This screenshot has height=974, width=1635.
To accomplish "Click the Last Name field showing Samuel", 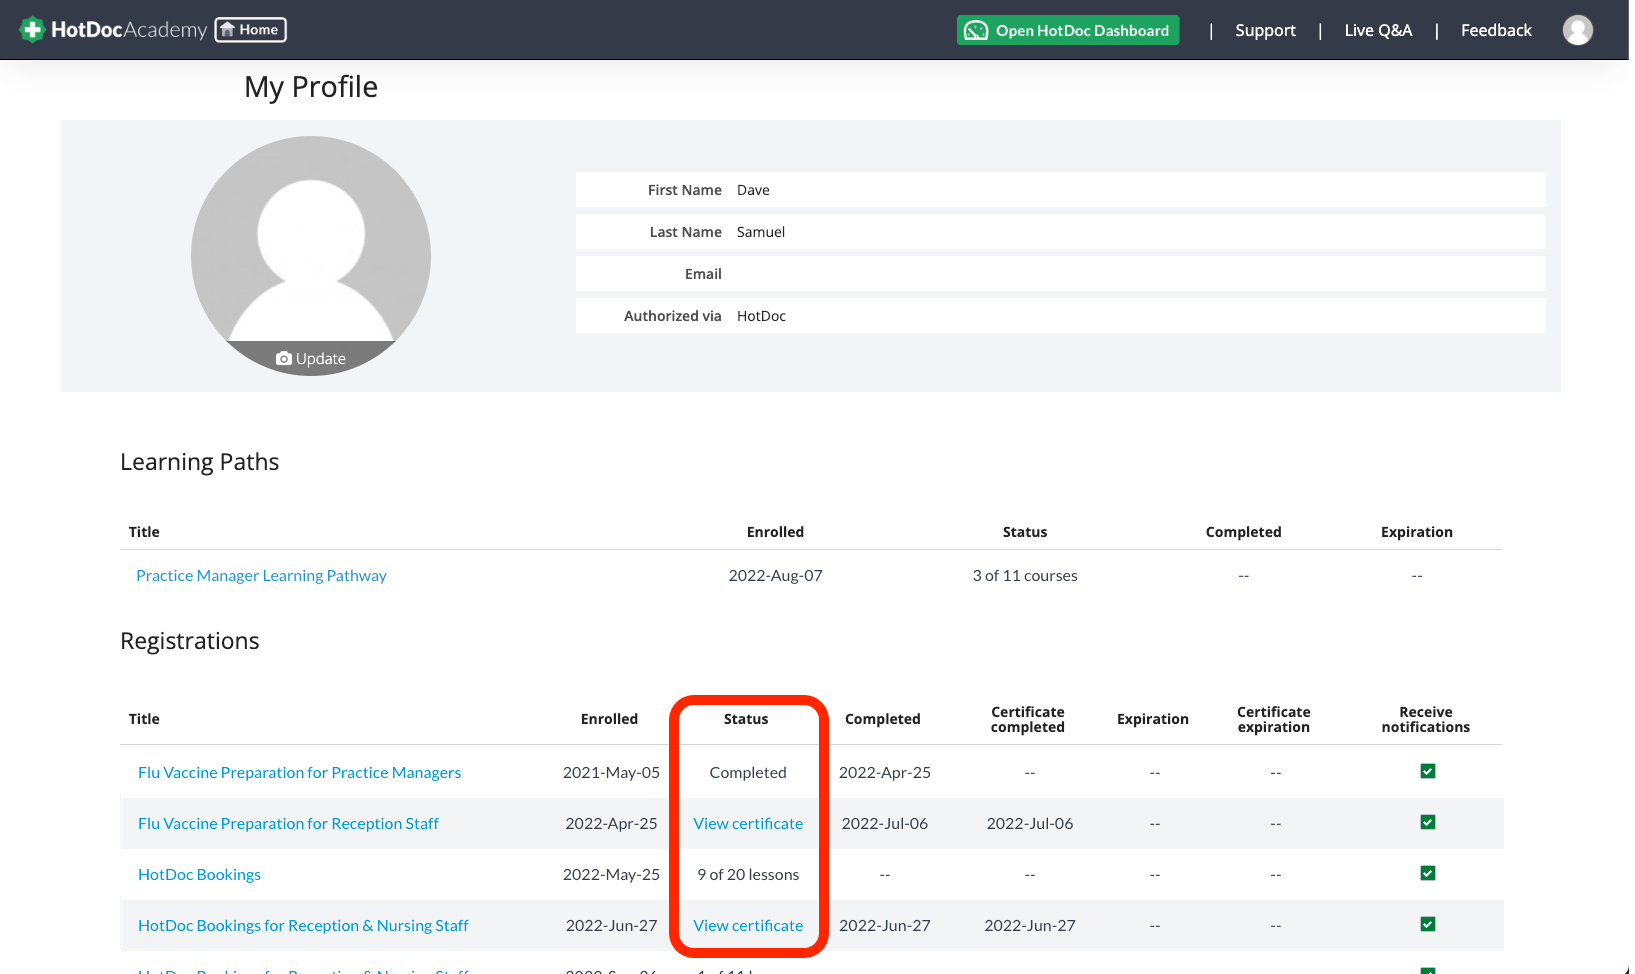I will click(x=1061, y=232).
